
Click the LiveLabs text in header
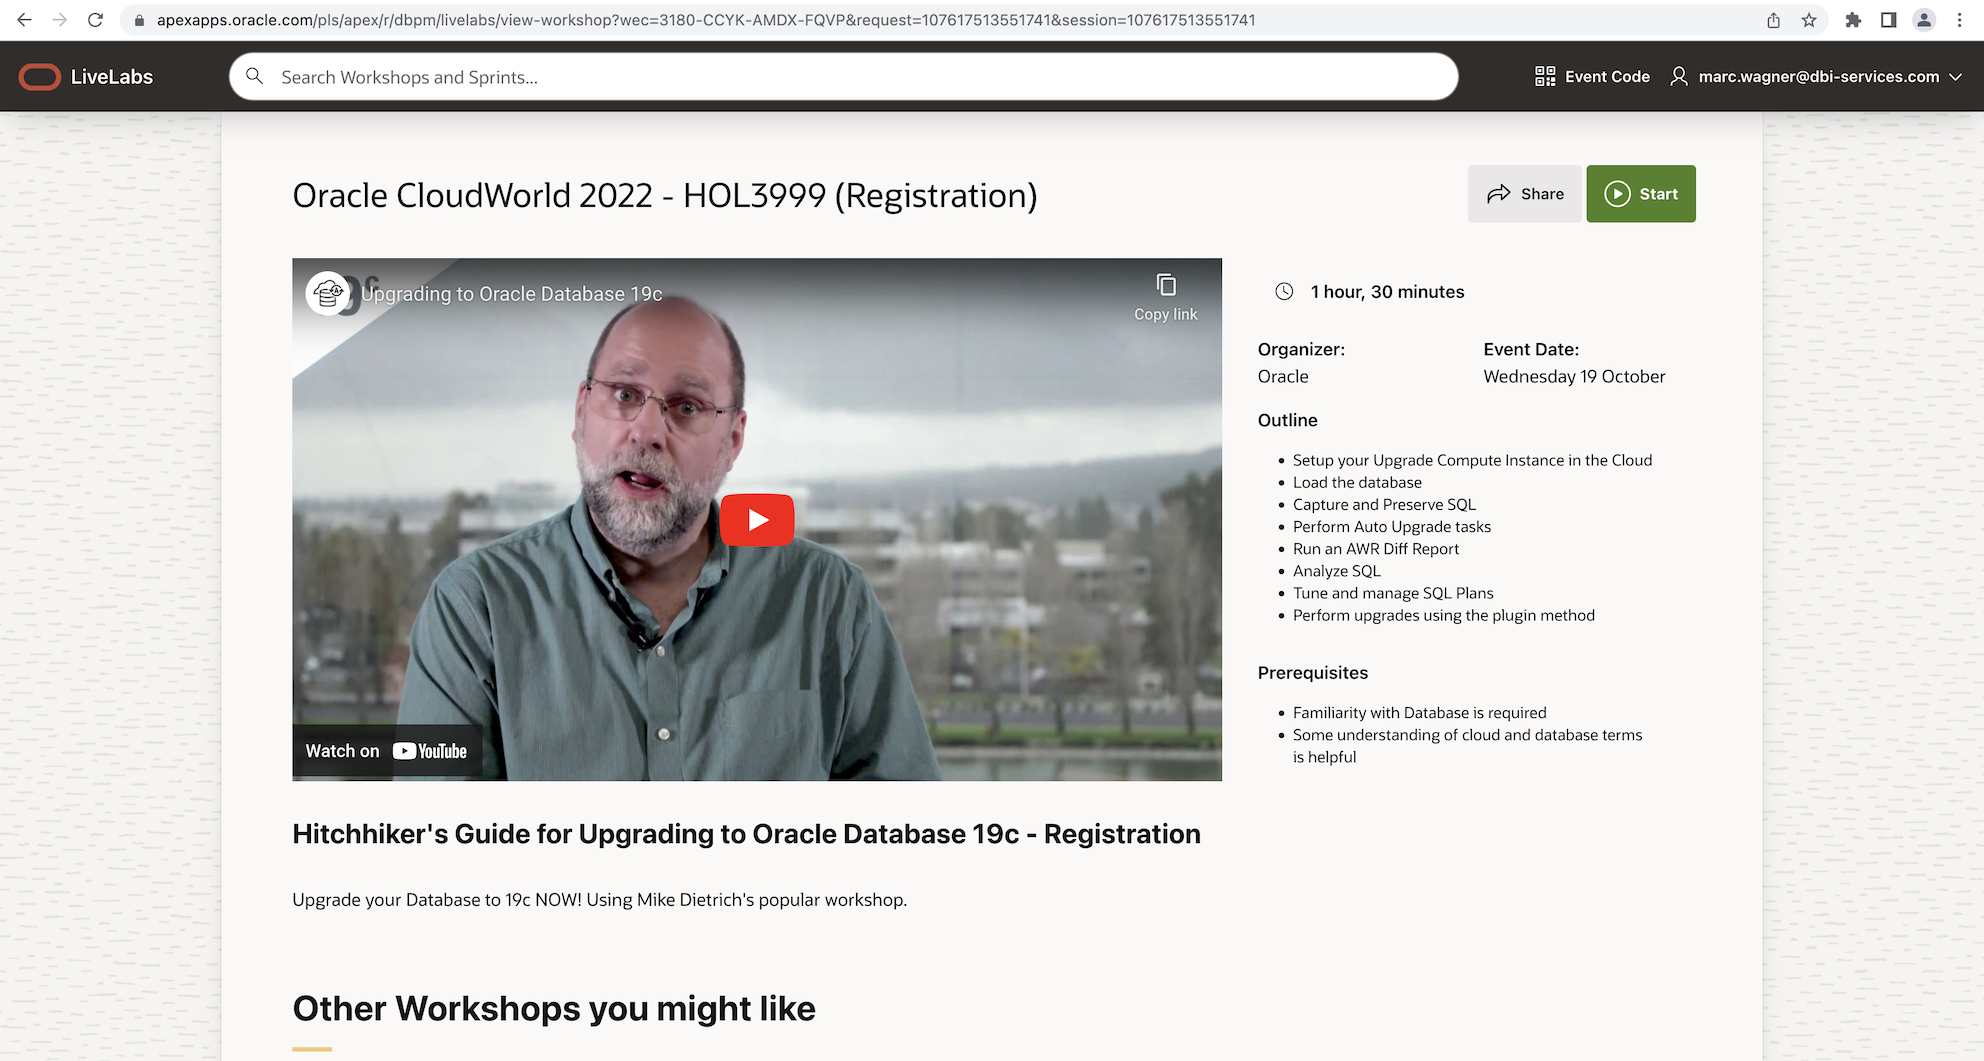tap(112, 77)
